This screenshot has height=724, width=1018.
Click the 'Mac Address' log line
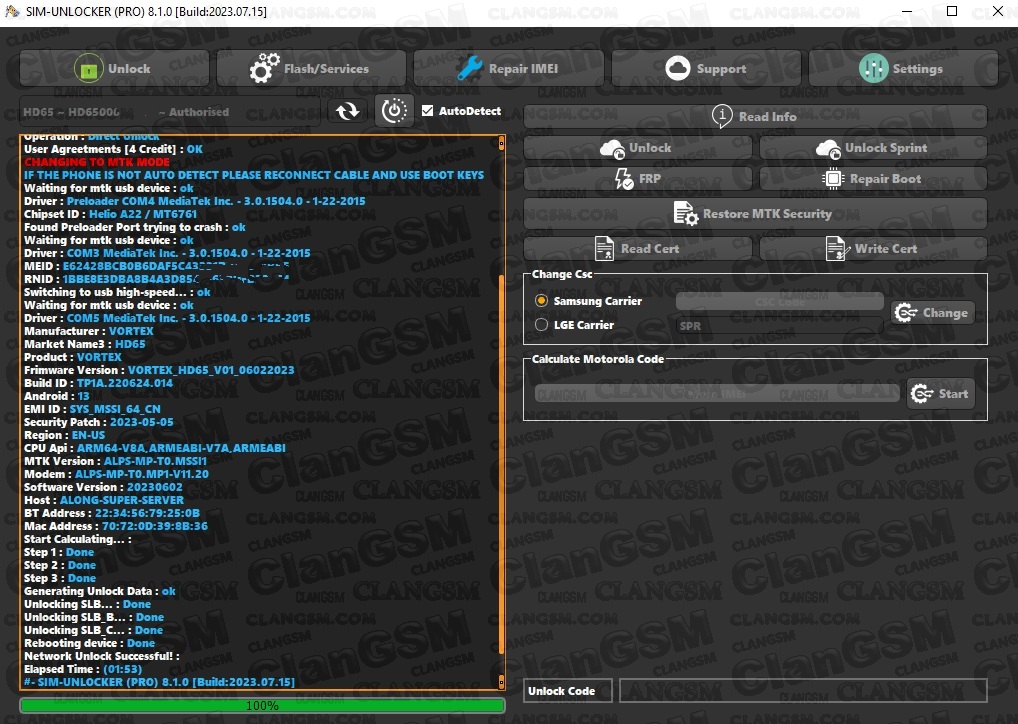[x=116, y=526]
